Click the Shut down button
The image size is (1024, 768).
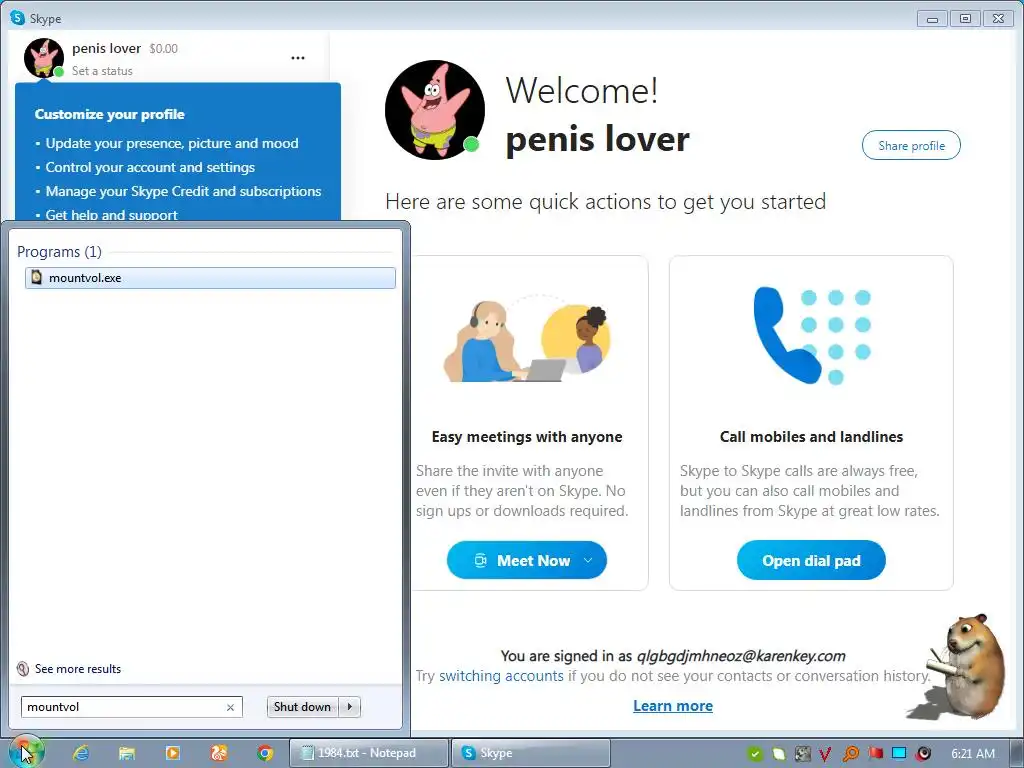pyautogui.click(x=302, y=707)
